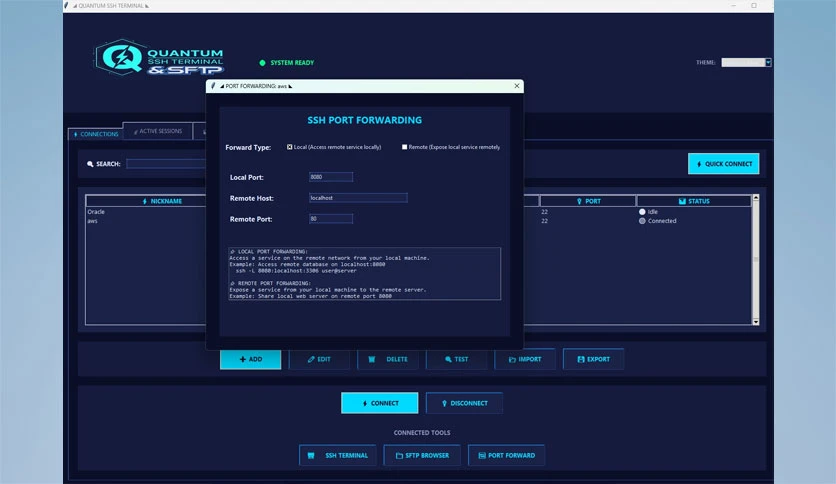836x484 pixels.
Task: Sort by the Status column header
Action: 694,201
